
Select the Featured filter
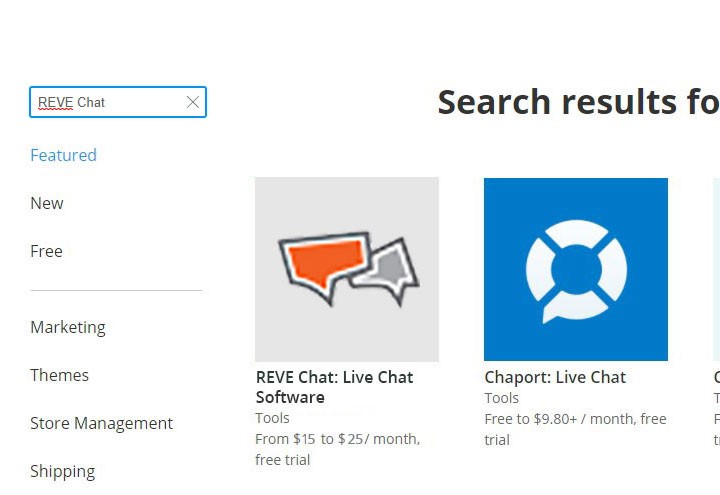[63, 155]
